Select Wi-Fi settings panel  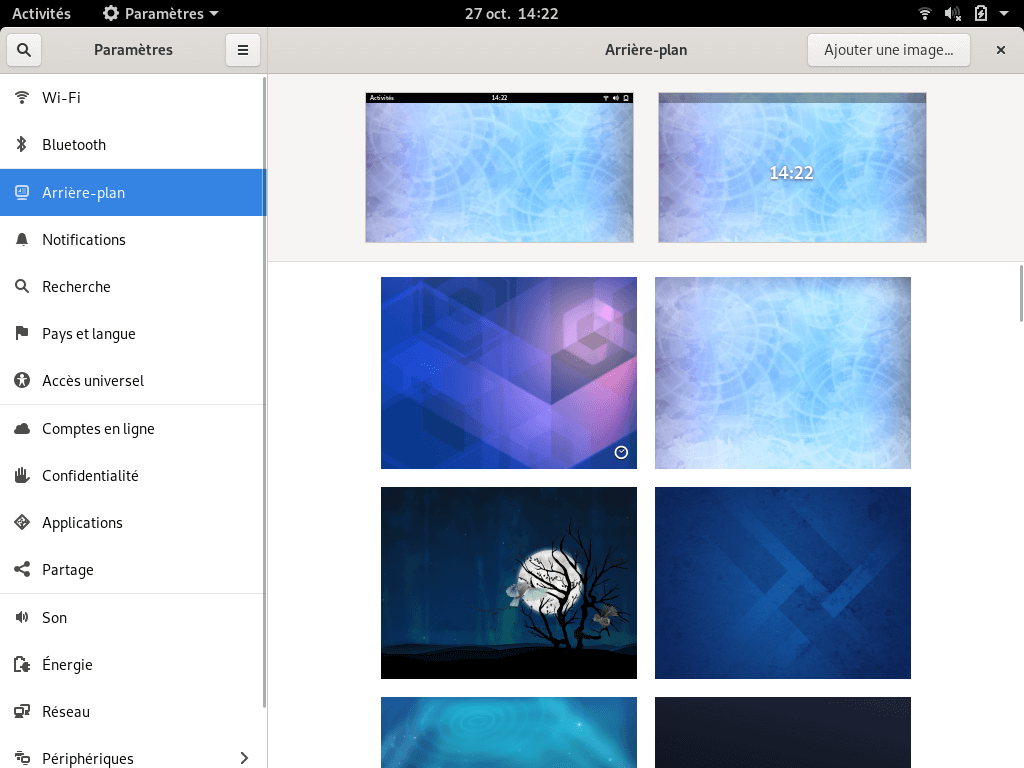(x=133, y=97)
